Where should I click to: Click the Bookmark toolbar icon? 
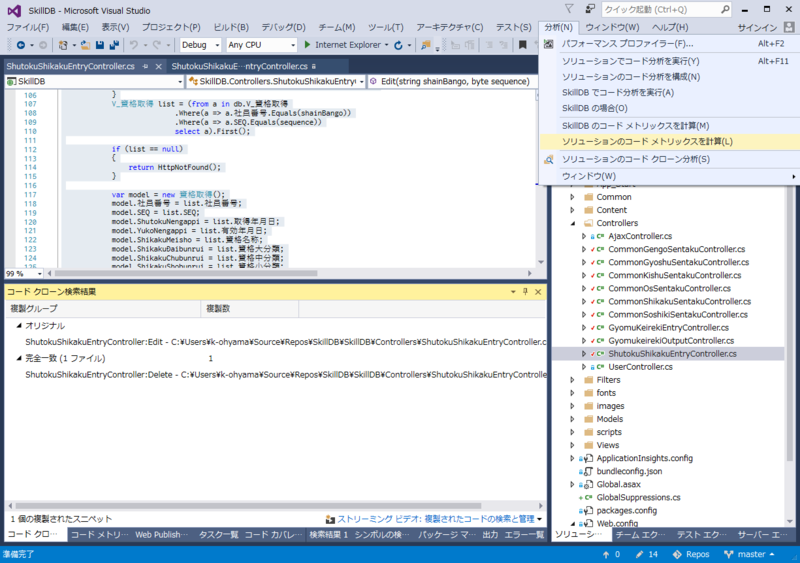pos(522,45)
